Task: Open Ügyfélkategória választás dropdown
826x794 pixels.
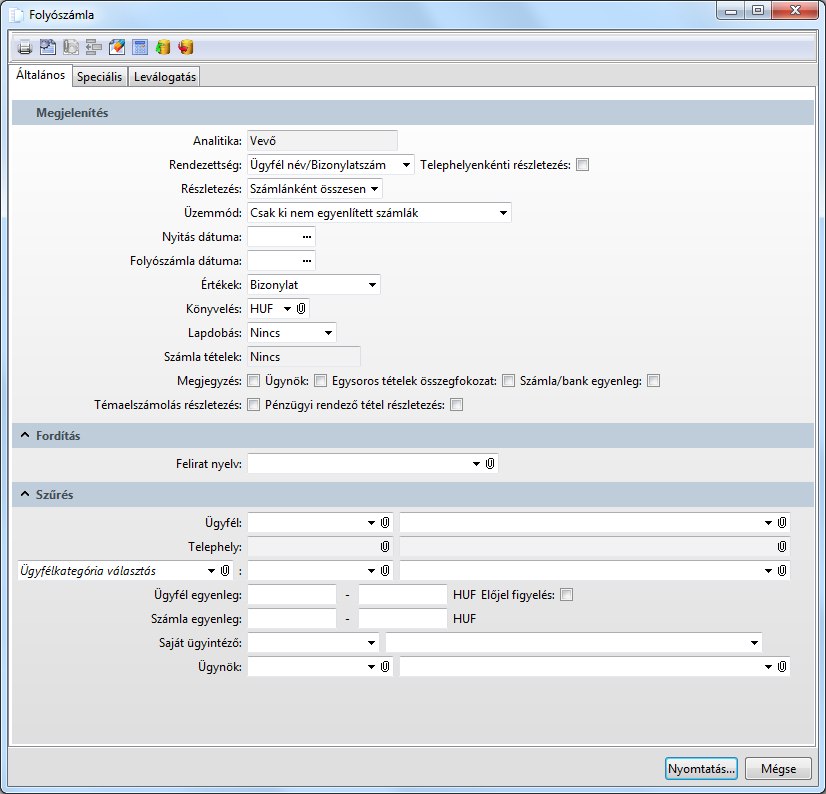Action: 211,571
